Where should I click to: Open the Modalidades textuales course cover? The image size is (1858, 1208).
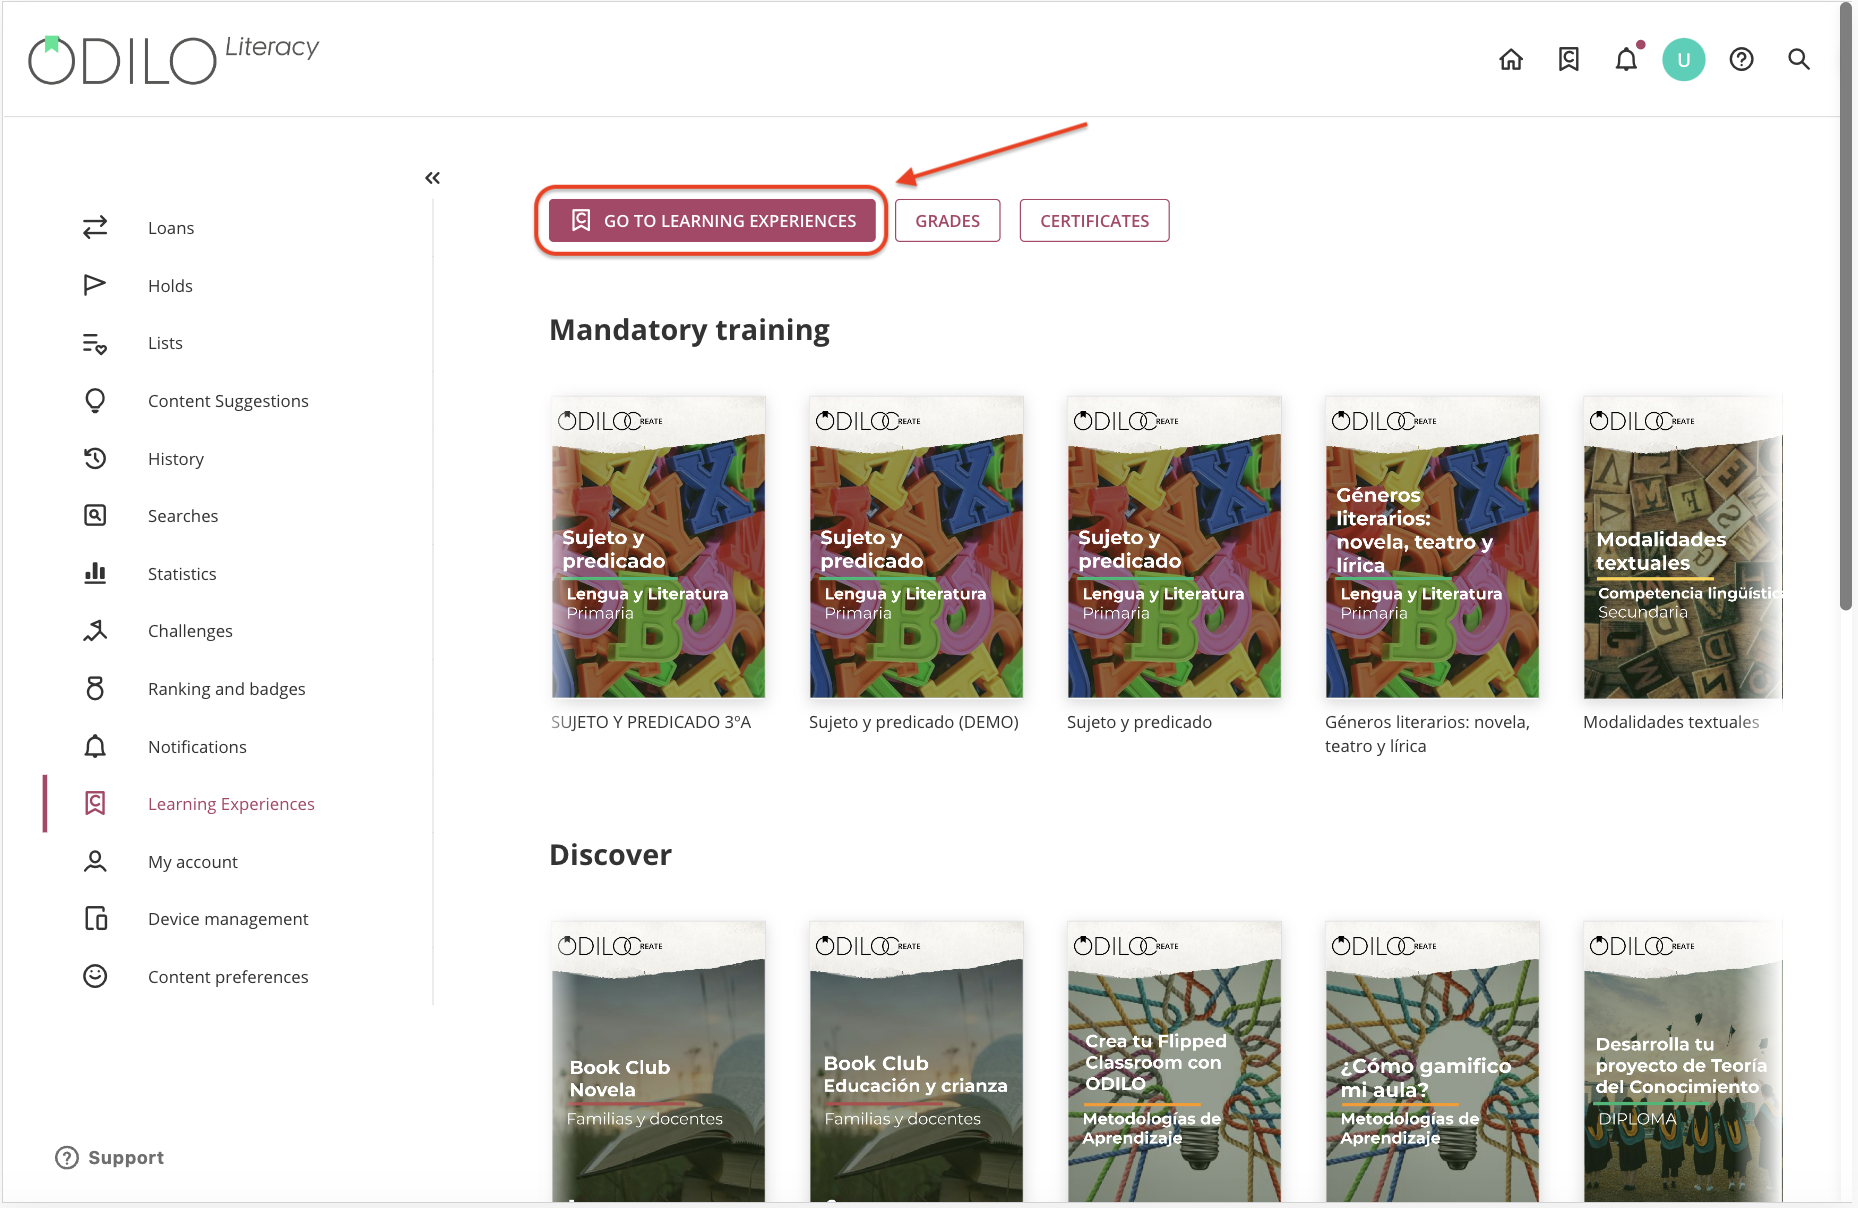1683,547
